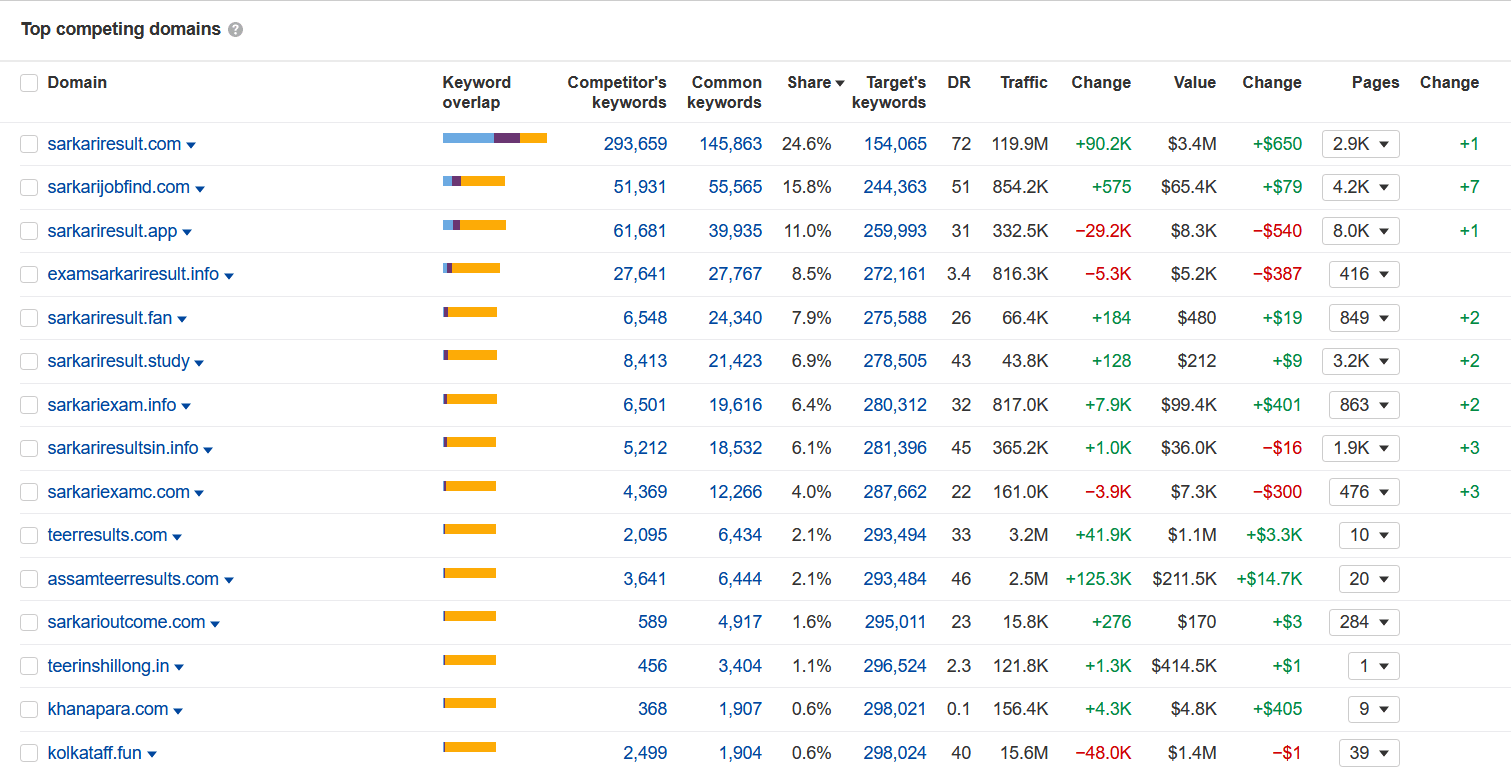Screen dimensions: 1511x773
Task: Click the caret icon next to sarkariresult.com
Action: click(x=191, y=145)
